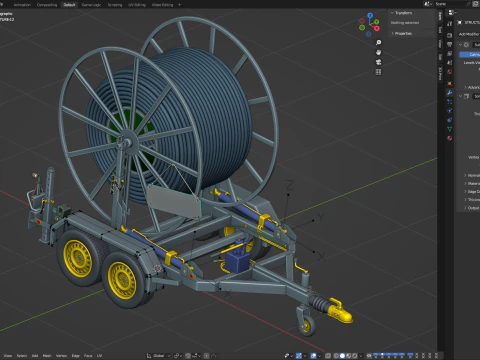Open the Select menu in viewport header

pyautogui.click(x=22, y=356)
